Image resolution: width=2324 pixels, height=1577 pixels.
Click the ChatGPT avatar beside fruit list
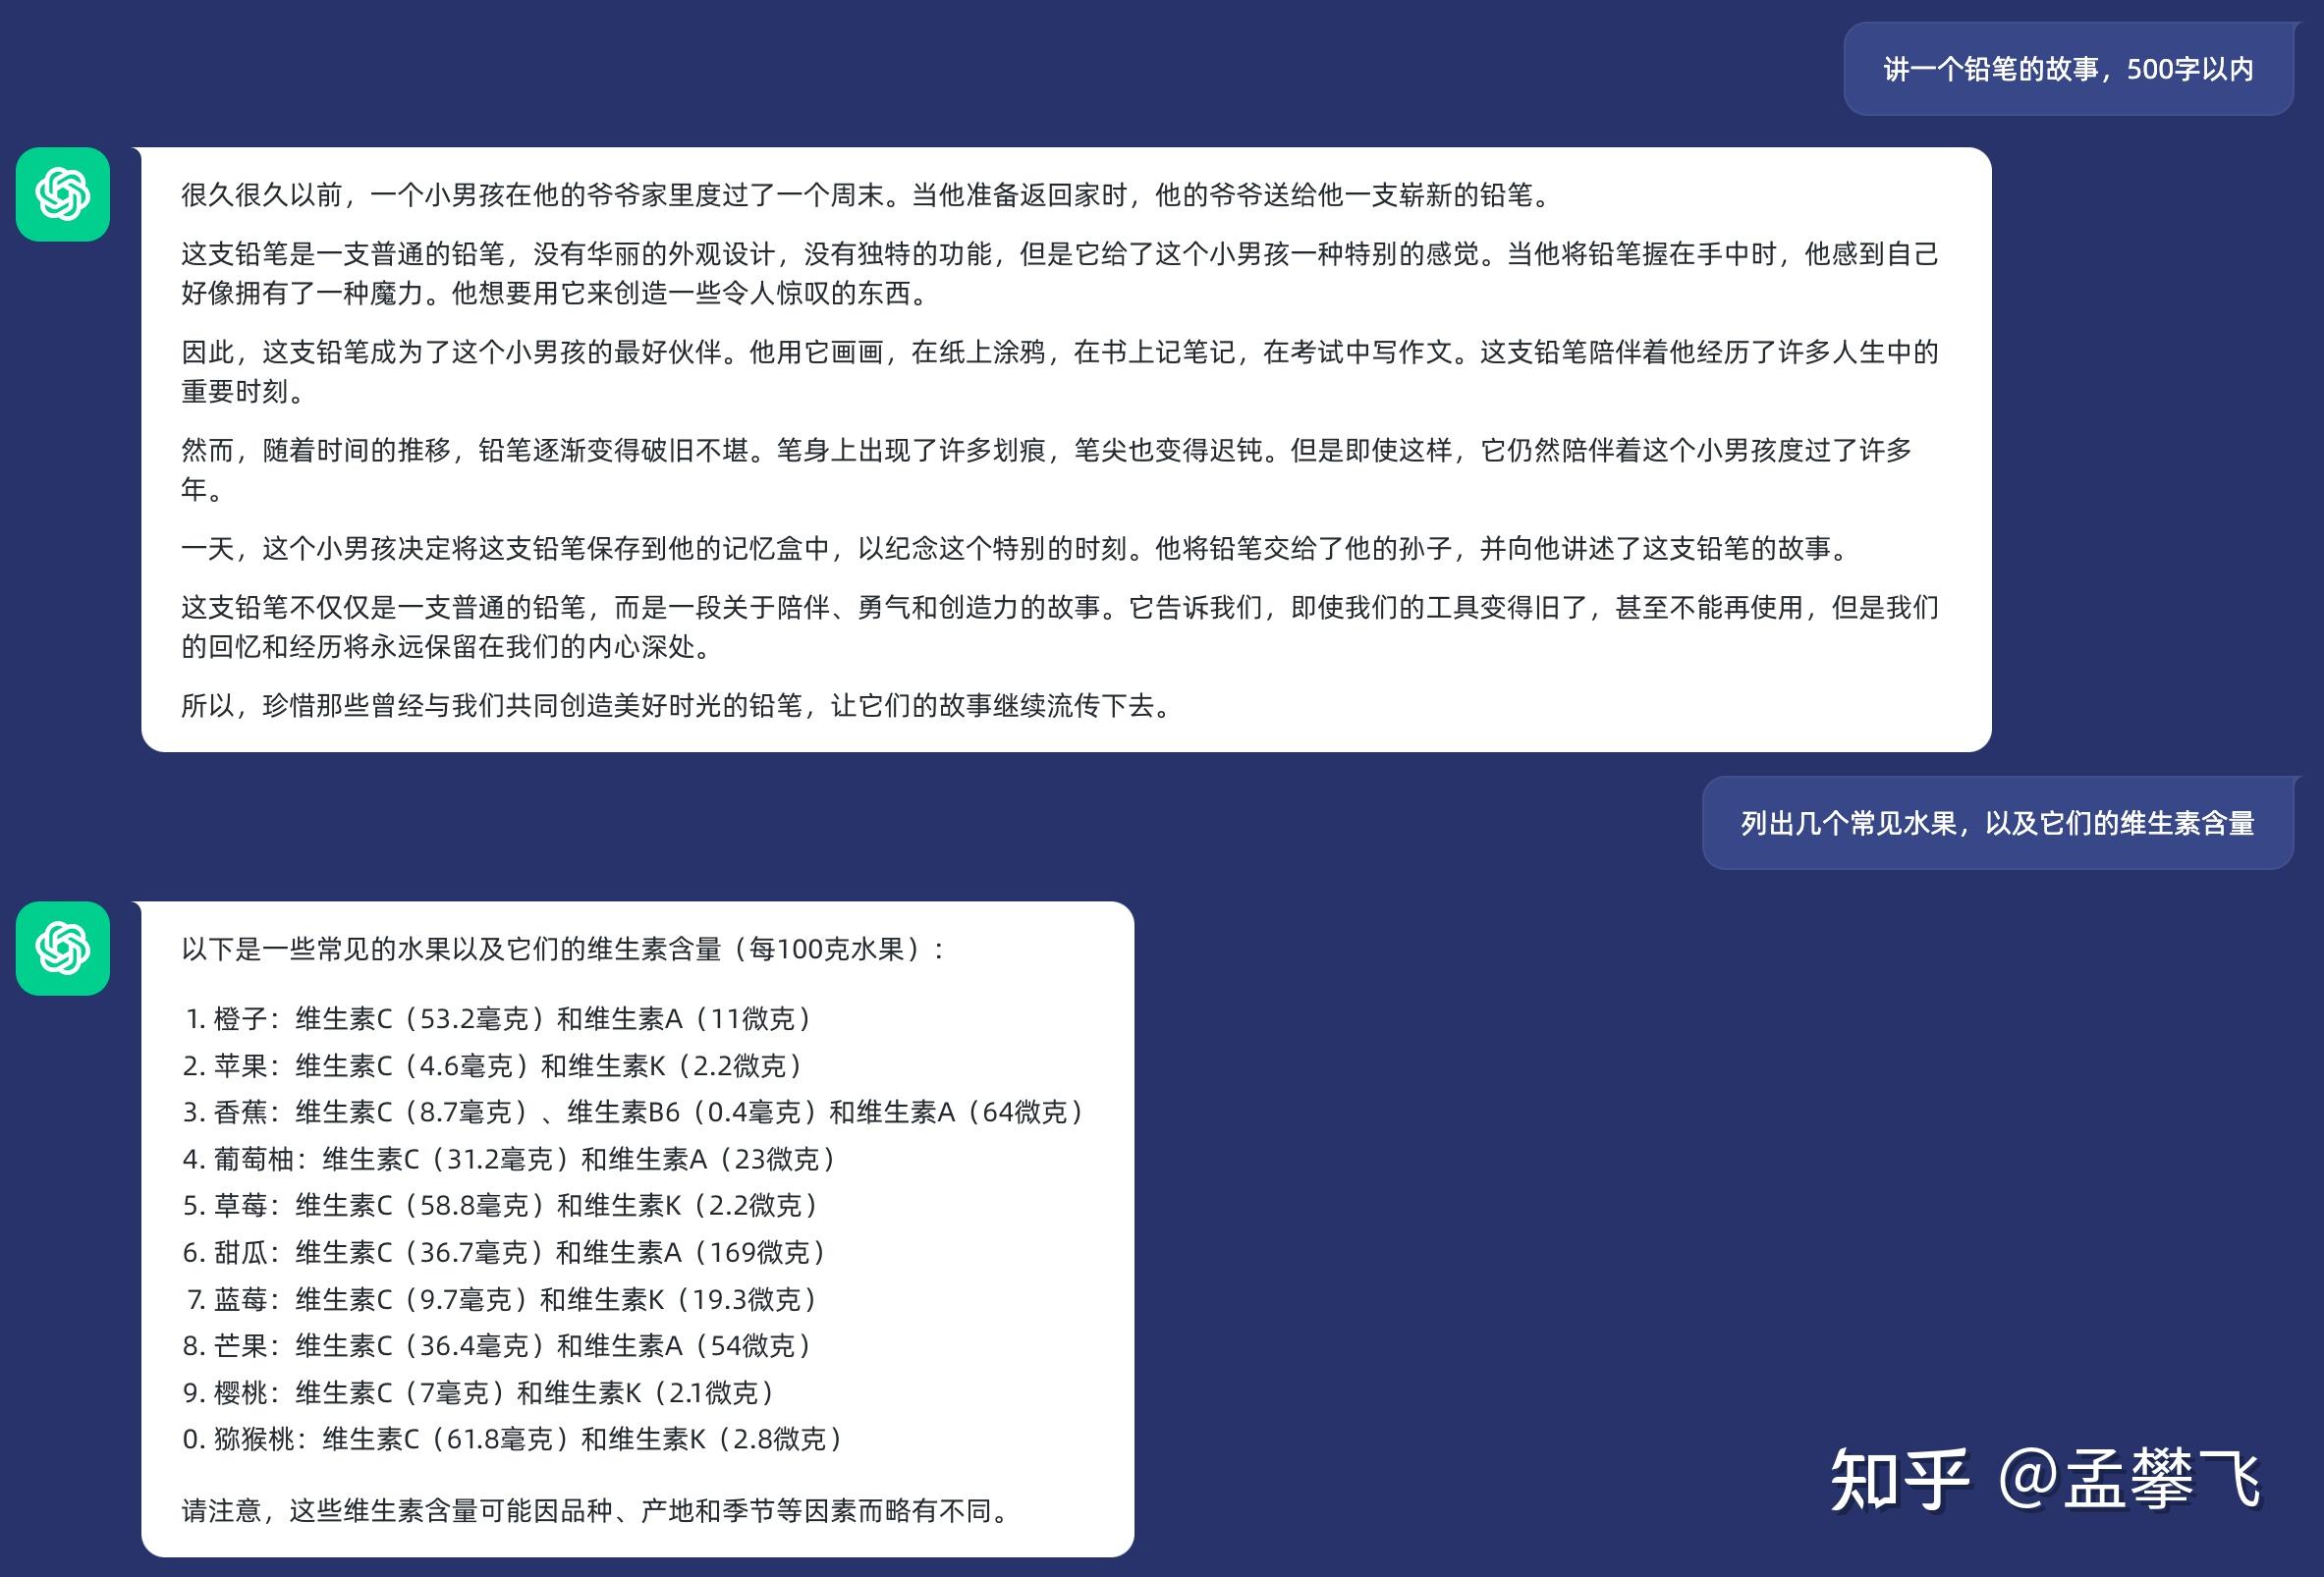pos(62,948)
